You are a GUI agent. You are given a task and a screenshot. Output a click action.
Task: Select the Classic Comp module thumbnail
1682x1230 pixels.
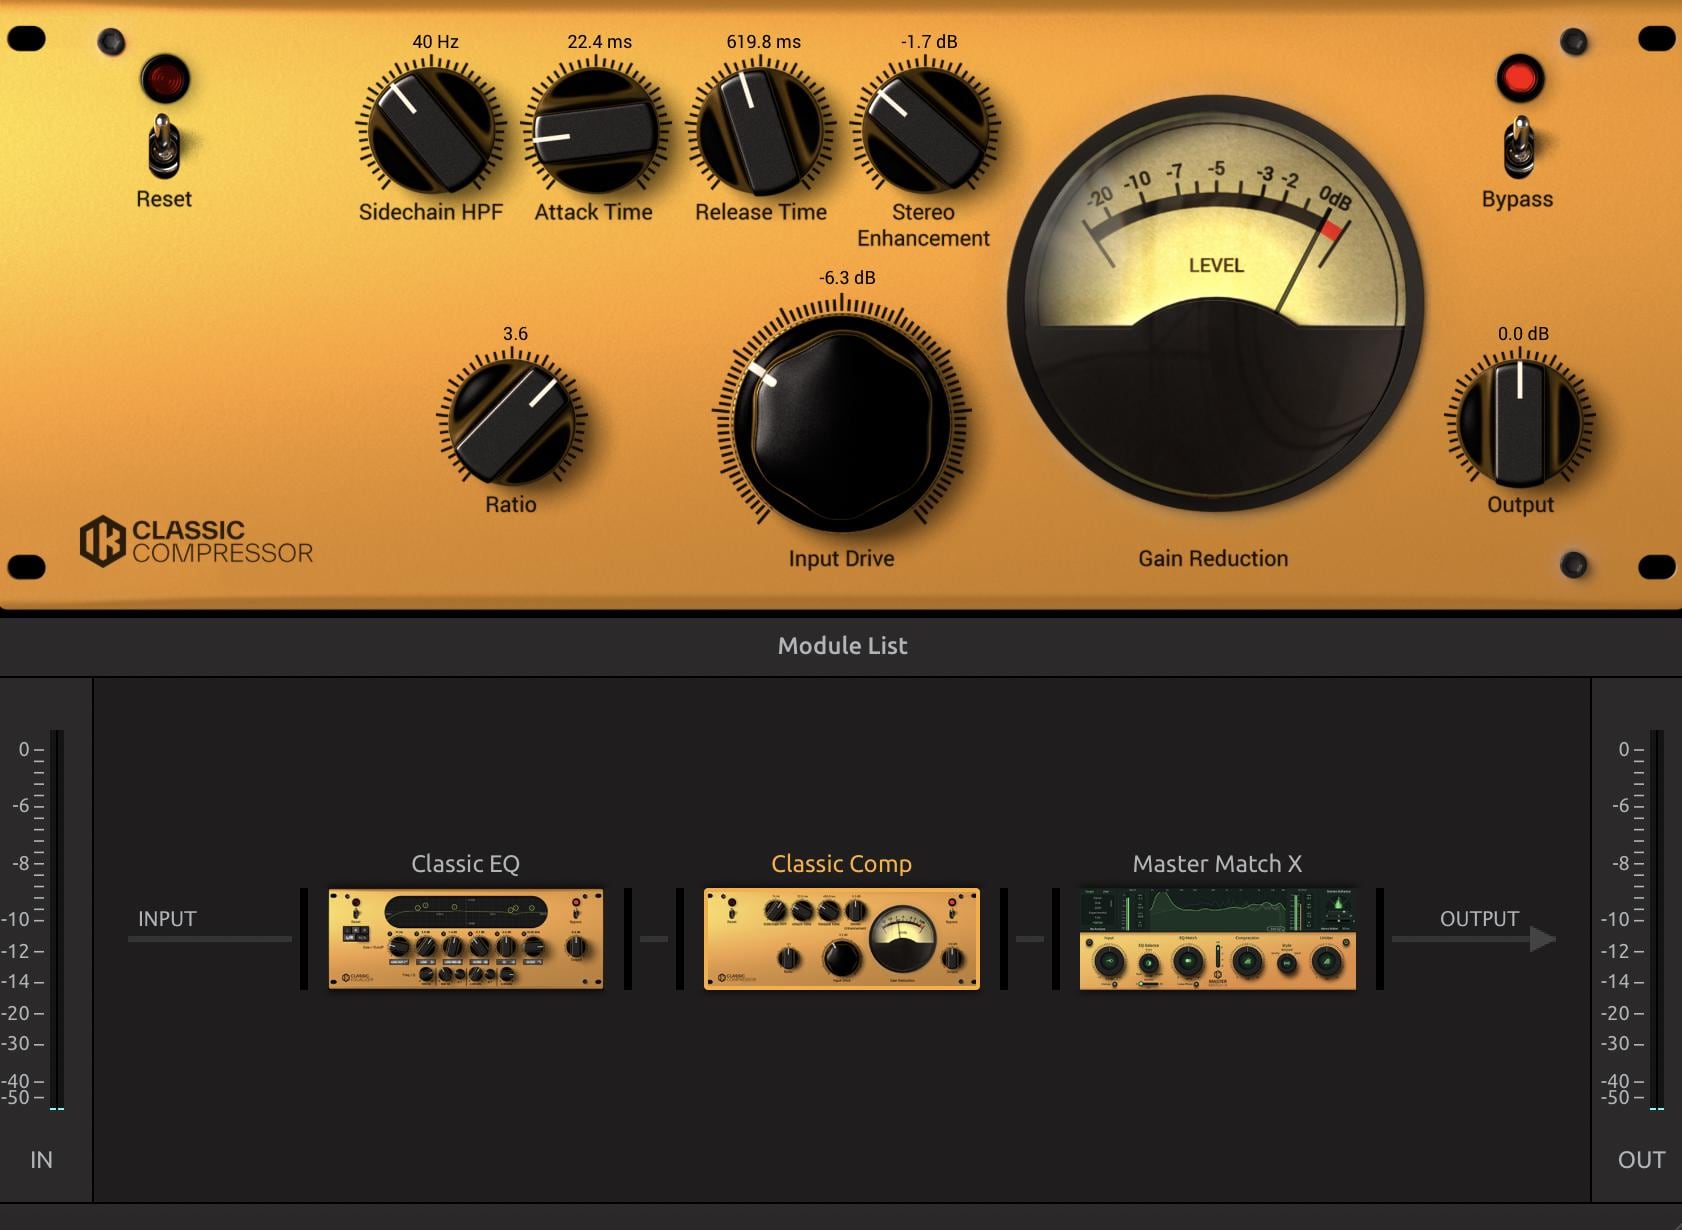click(x=842, y=939)
